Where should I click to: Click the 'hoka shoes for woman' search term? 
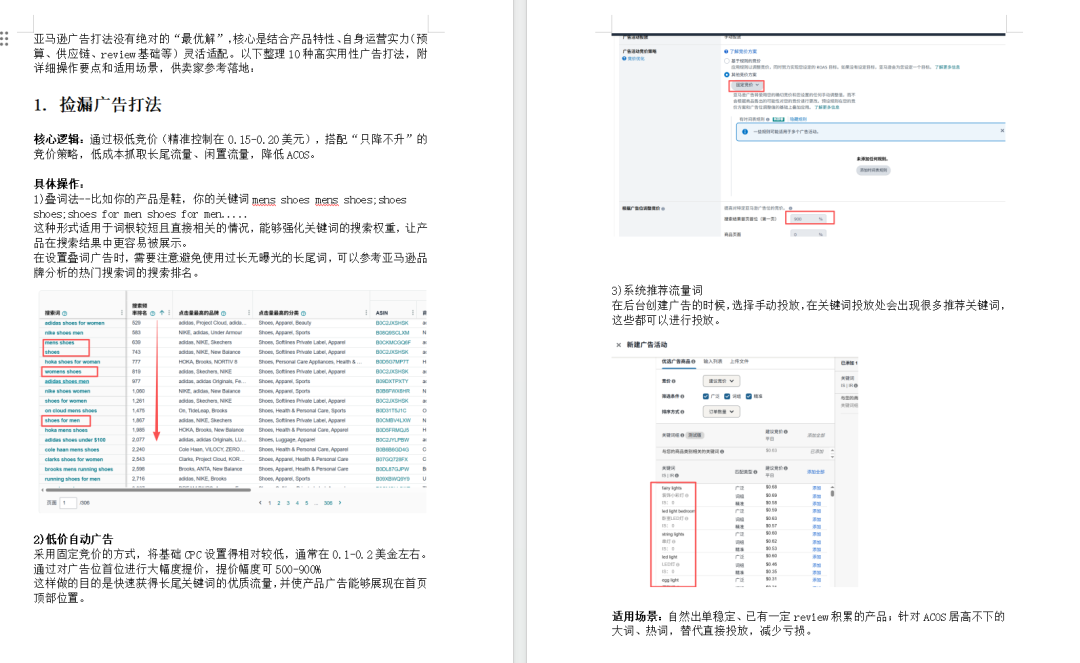tap(72, 361)
